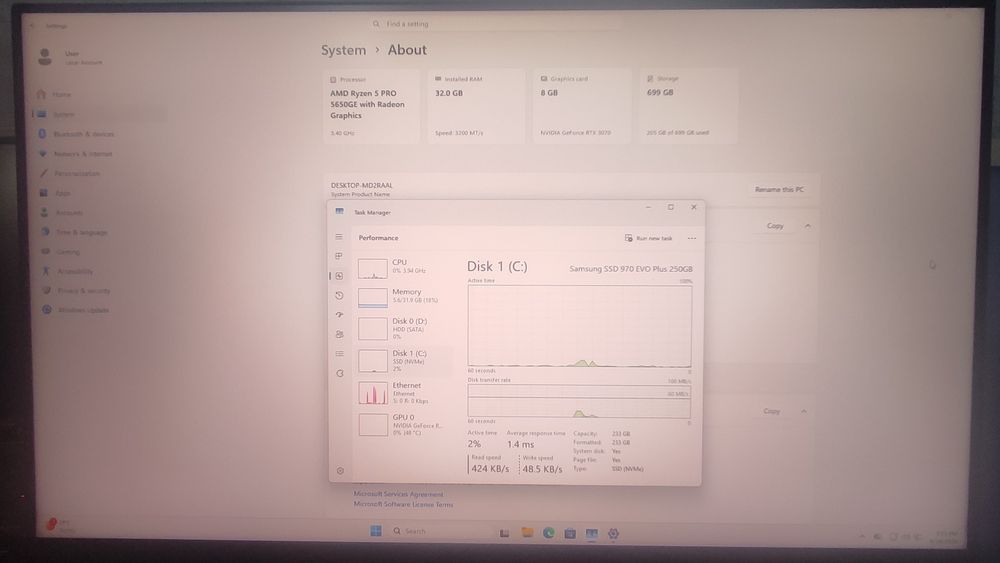Open Accounts settings

click(99, 212)
